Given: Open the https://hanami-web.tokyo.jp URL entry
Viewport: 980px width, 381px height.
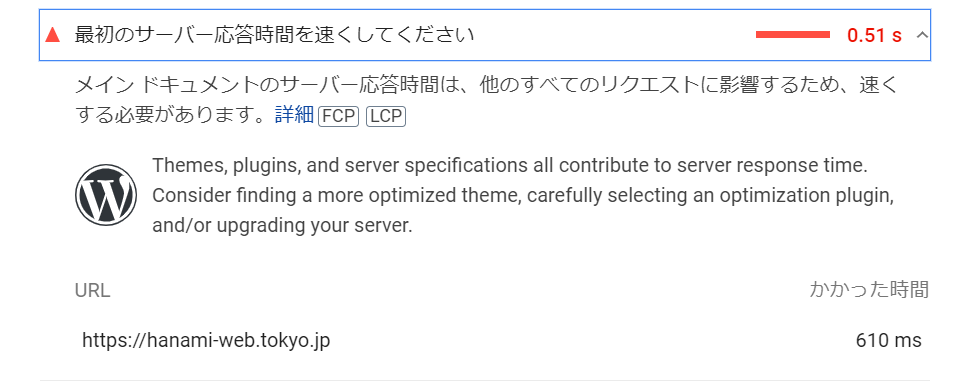Looking at the screenshot, I should click(x=206, y=340).
